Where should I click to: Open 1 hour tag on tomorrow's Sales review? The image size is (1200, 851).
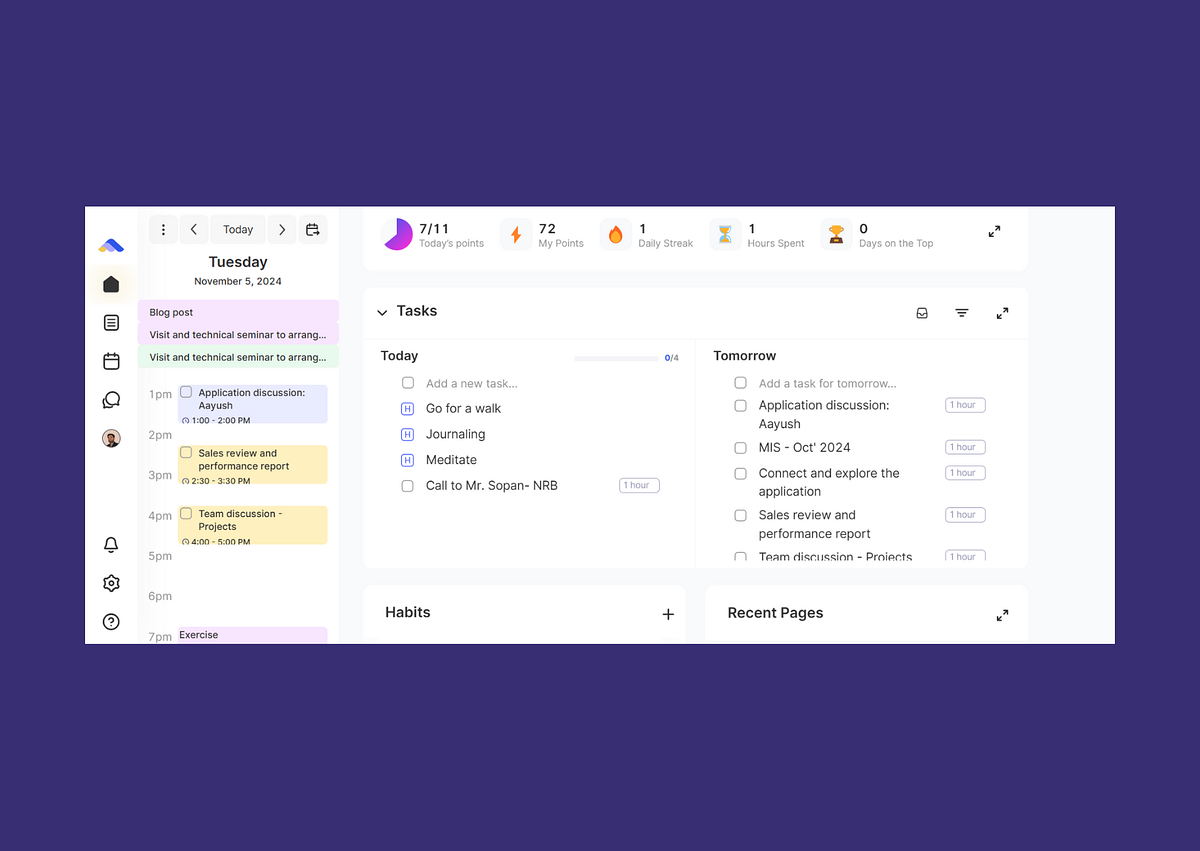965,515
